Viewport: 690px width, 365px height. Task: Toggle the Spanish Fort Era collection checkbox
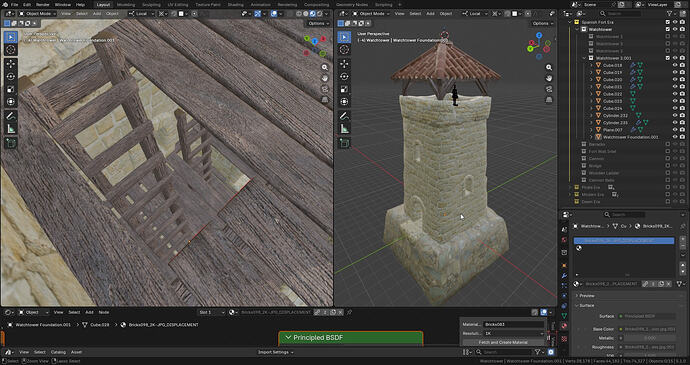click(x=668, y=22)
